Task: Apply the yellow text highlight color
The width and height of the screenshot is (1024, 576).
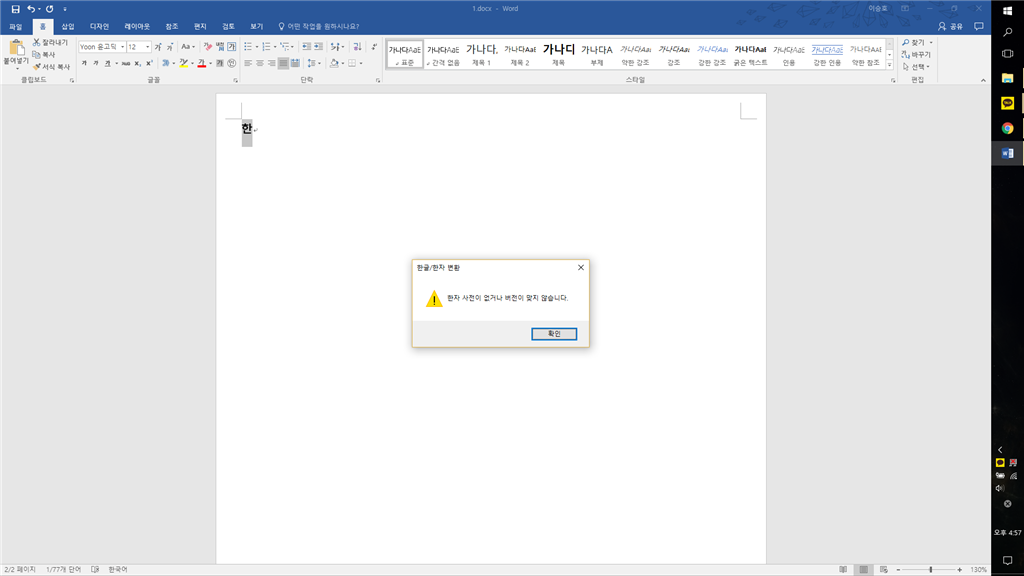Action: [x=184, y=63]
